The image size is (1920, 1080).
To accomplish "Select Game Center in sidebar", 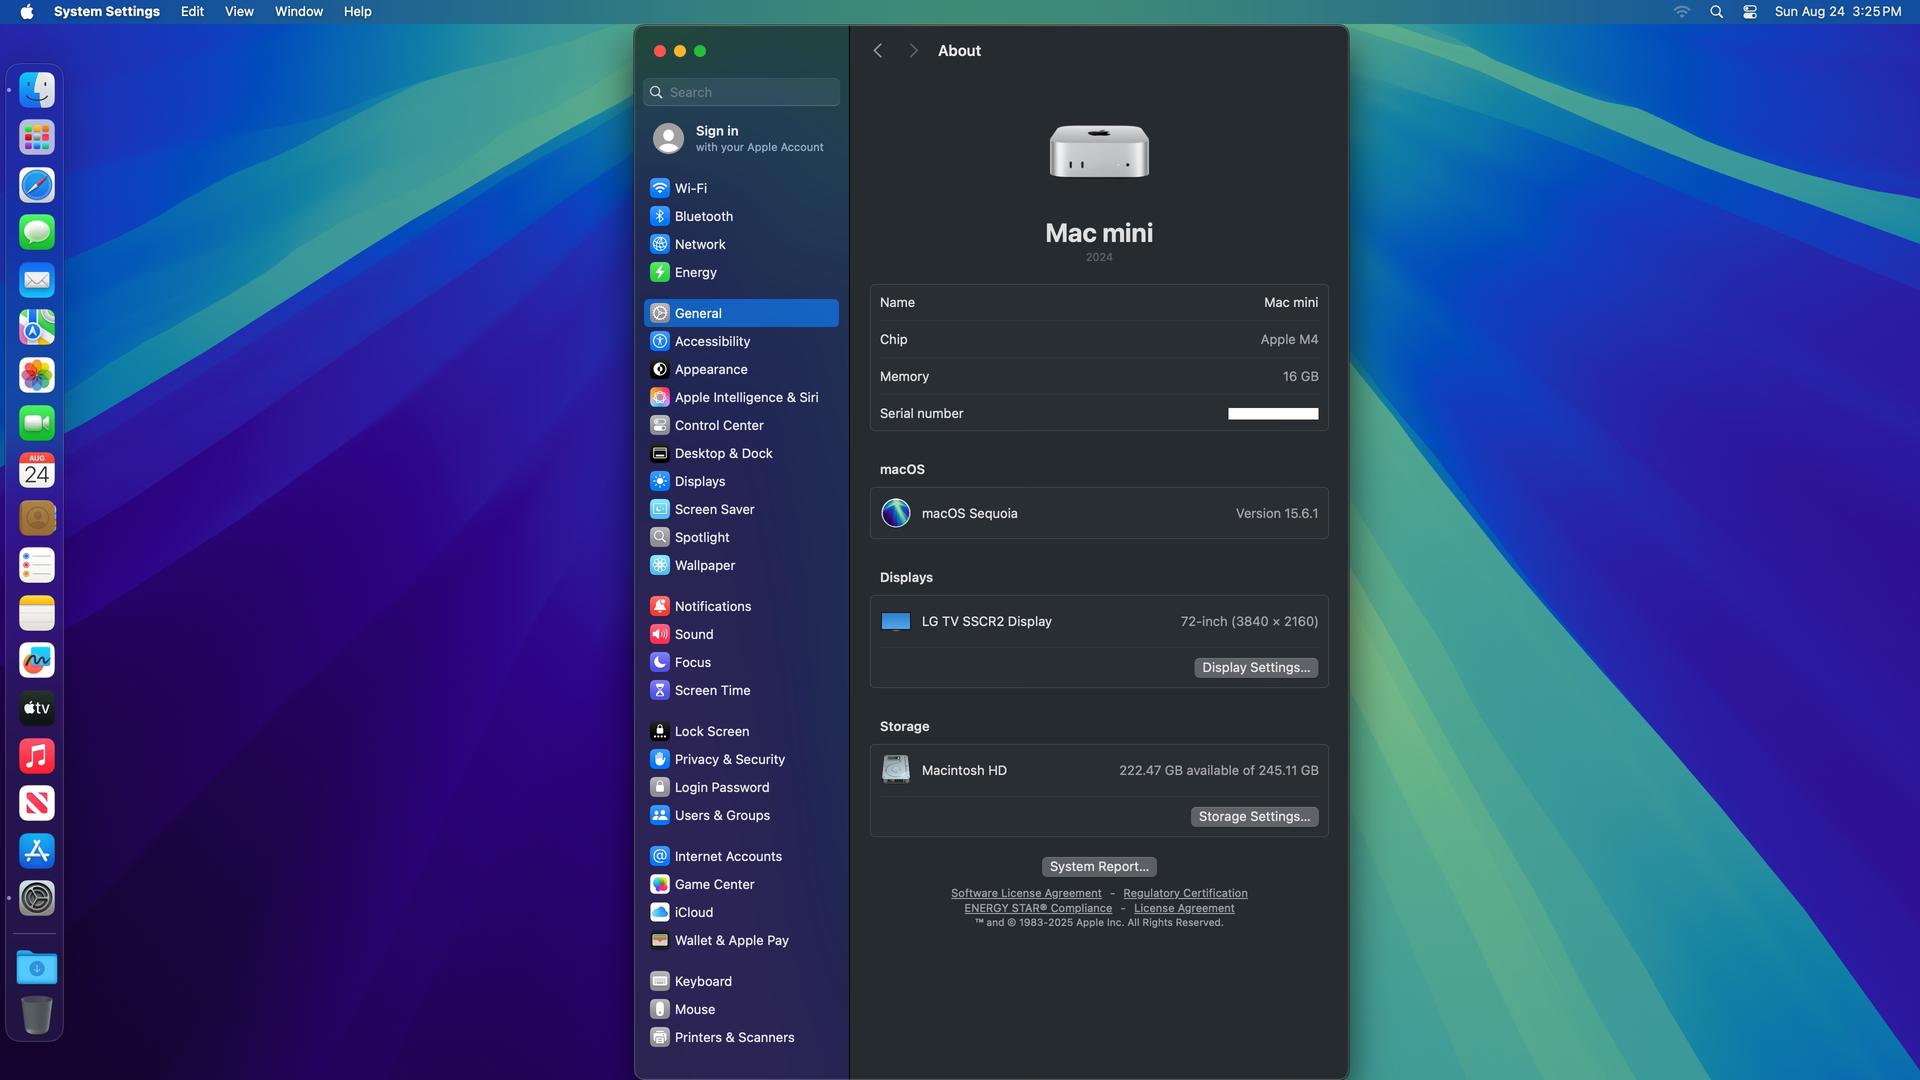I will coord(741,884).
